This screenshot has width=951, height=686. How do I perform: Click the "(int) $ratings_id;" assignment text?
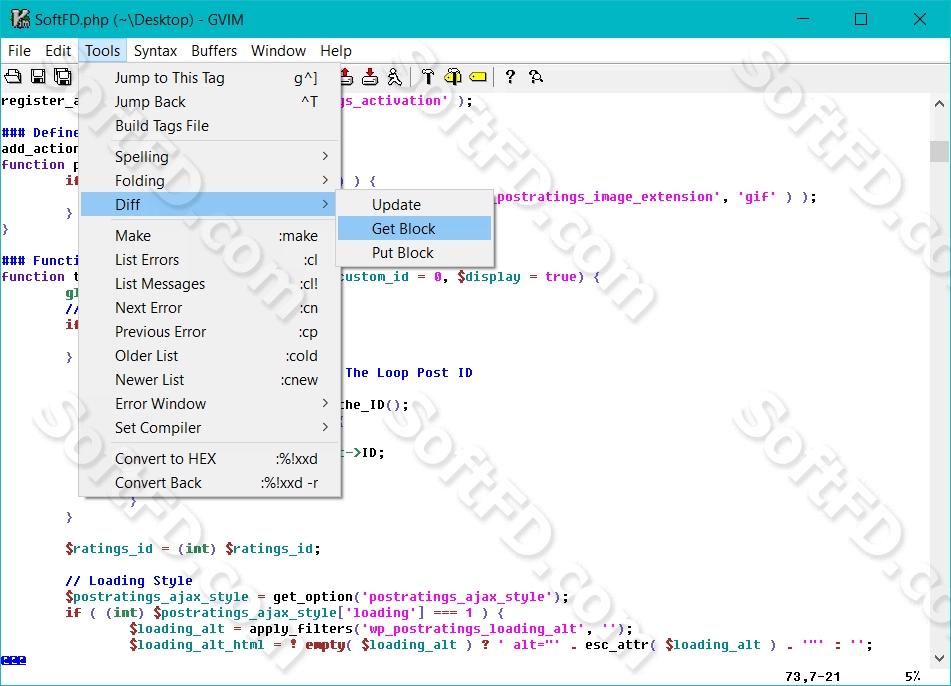coord(249,549)
